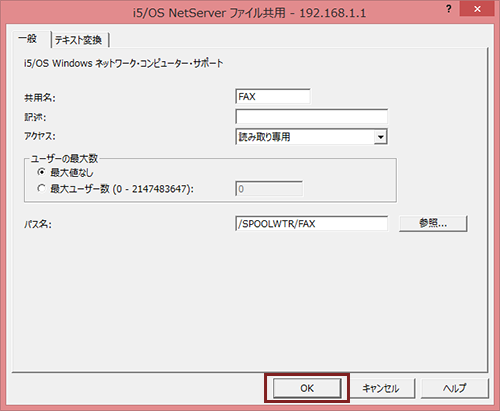Image resolution: width=500 pixels, height=411 pixels.
Task: Click the question mark help icon in title bar
Action: point(449,9)
